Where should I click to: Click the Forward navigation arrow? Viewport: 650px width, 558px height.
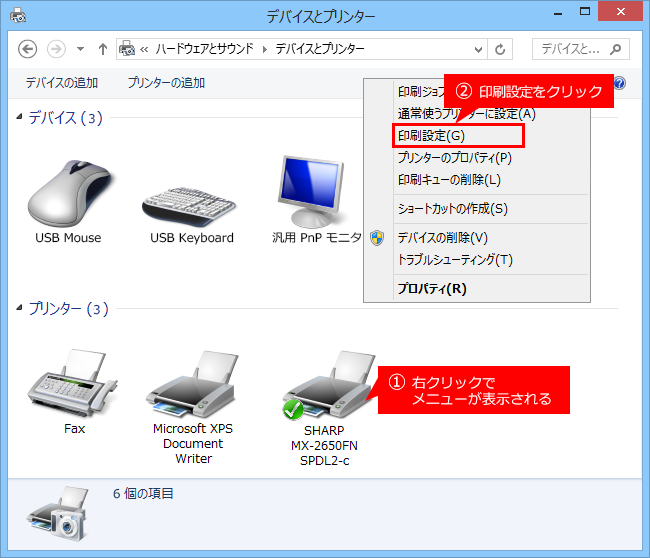(x=56, y=49)
